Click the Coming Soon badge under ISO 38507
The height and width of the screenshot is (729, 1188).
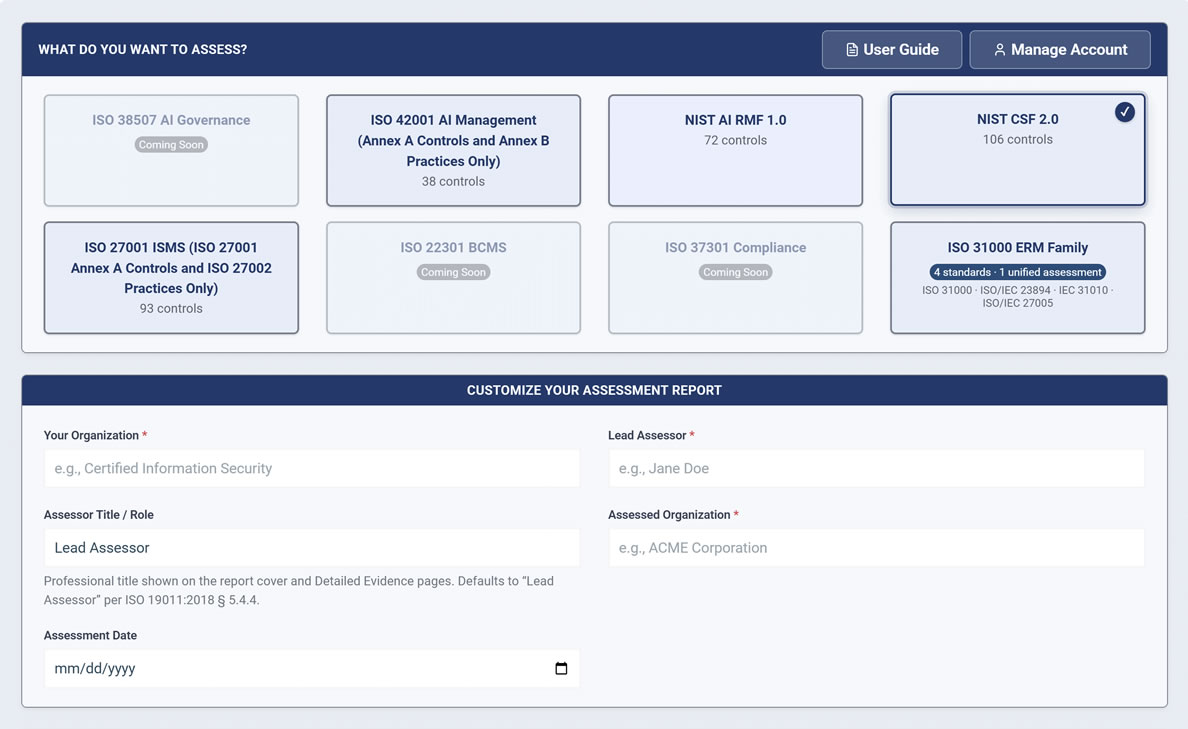(x=171, y=145)
